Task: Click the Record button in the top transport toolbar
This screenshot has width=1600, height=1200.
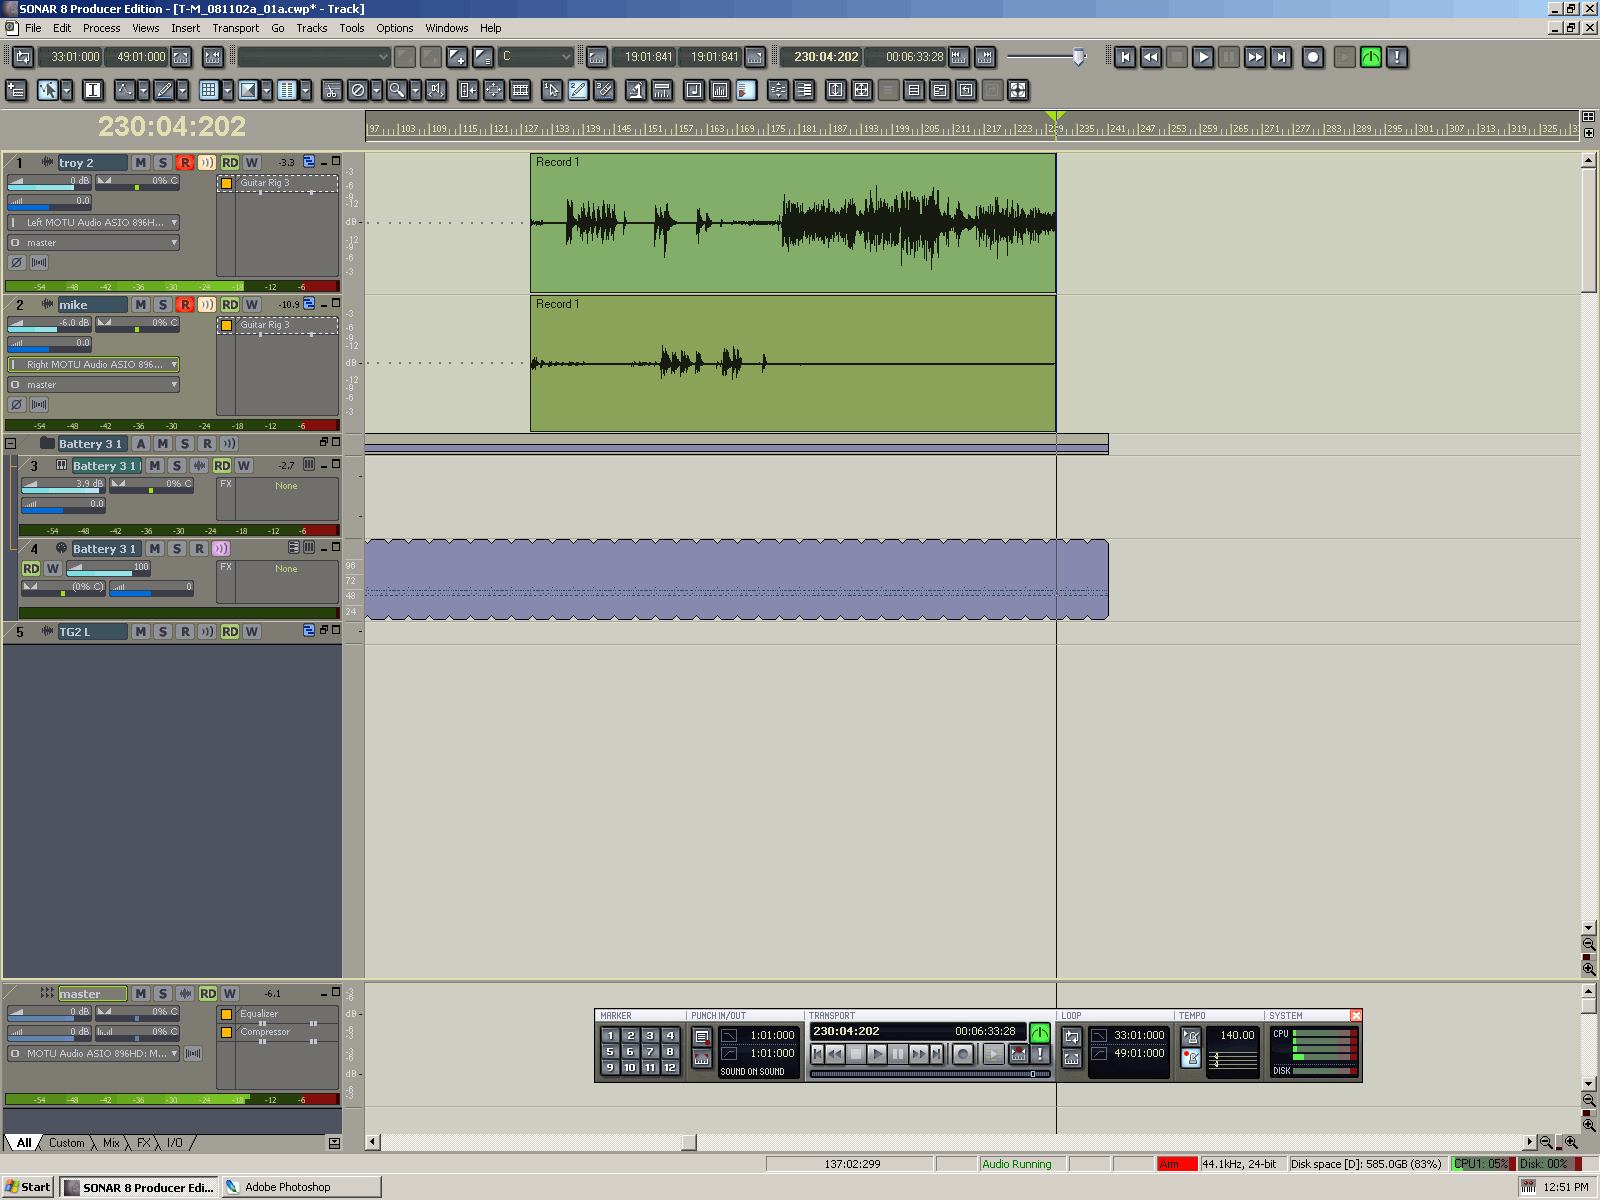Action: [1313, 57]
